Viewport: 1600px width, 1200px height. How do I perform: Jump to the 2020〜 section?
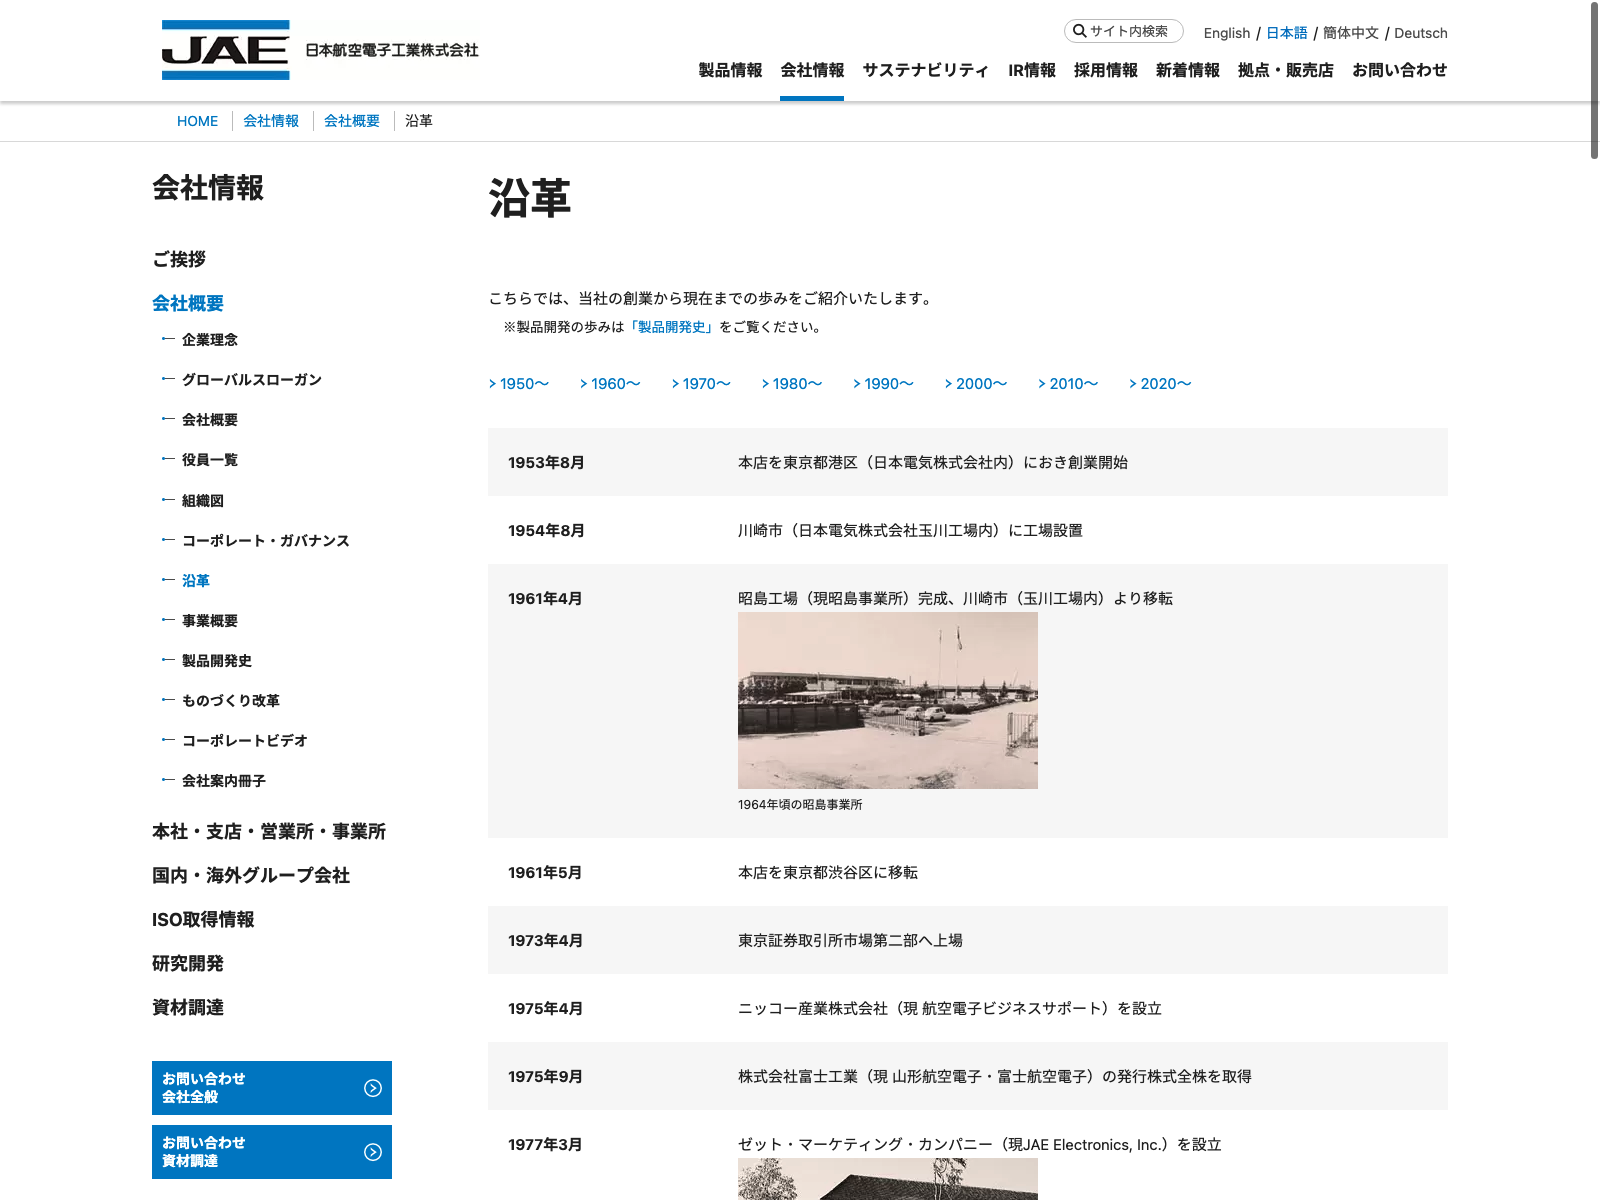coord(1160,384)
